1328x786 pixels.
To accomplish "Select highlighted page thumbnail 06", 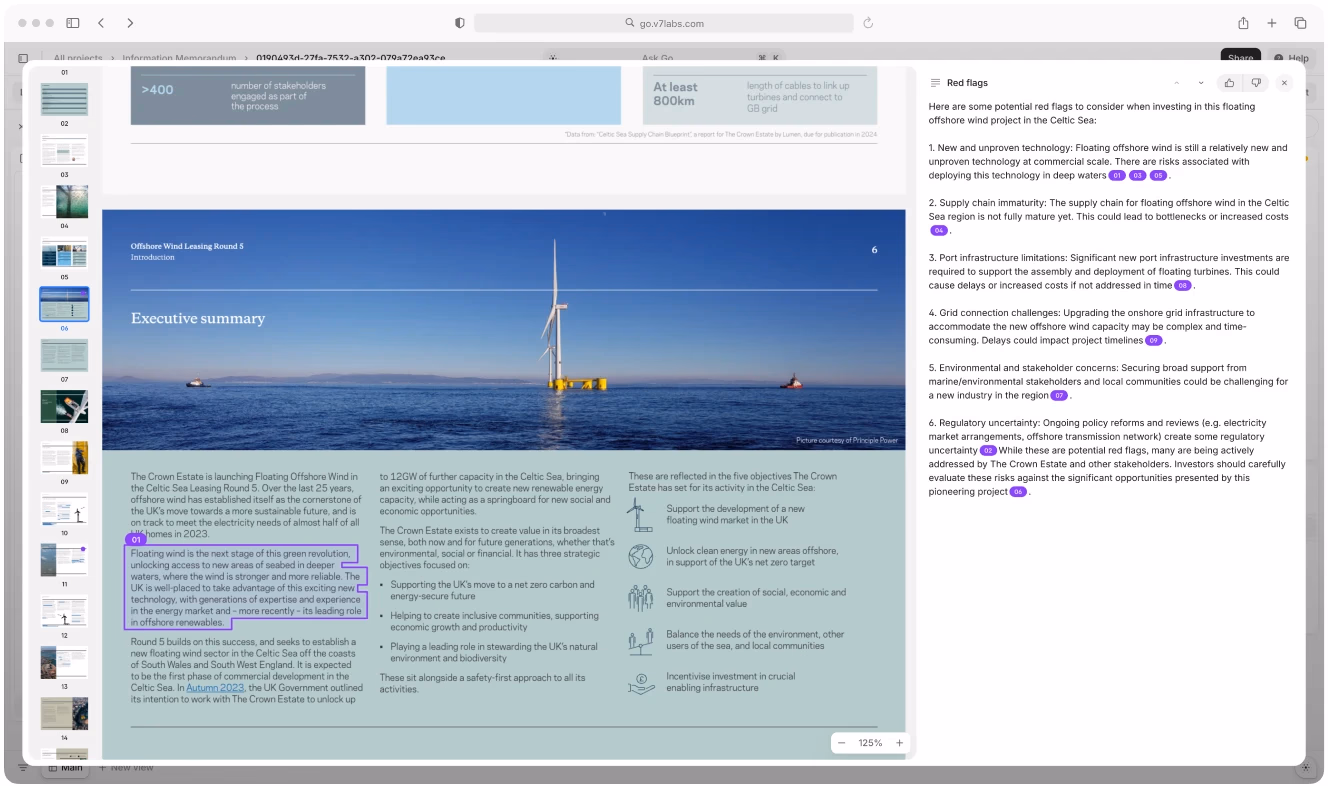I will (x=64, y=304).
